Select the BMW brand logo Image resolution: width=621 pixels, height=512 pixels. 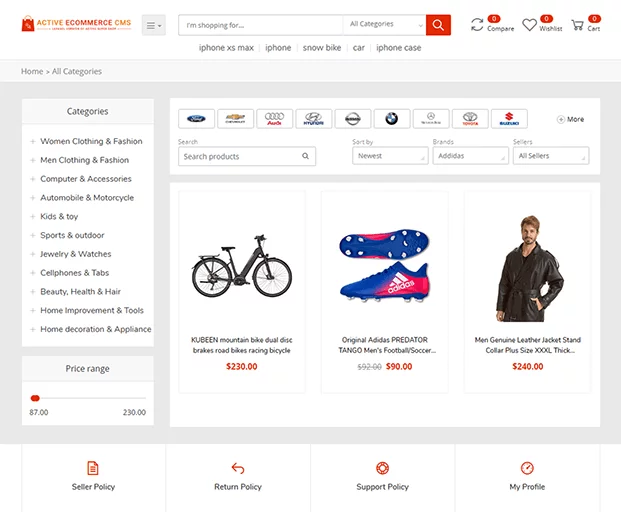(392, 119)
